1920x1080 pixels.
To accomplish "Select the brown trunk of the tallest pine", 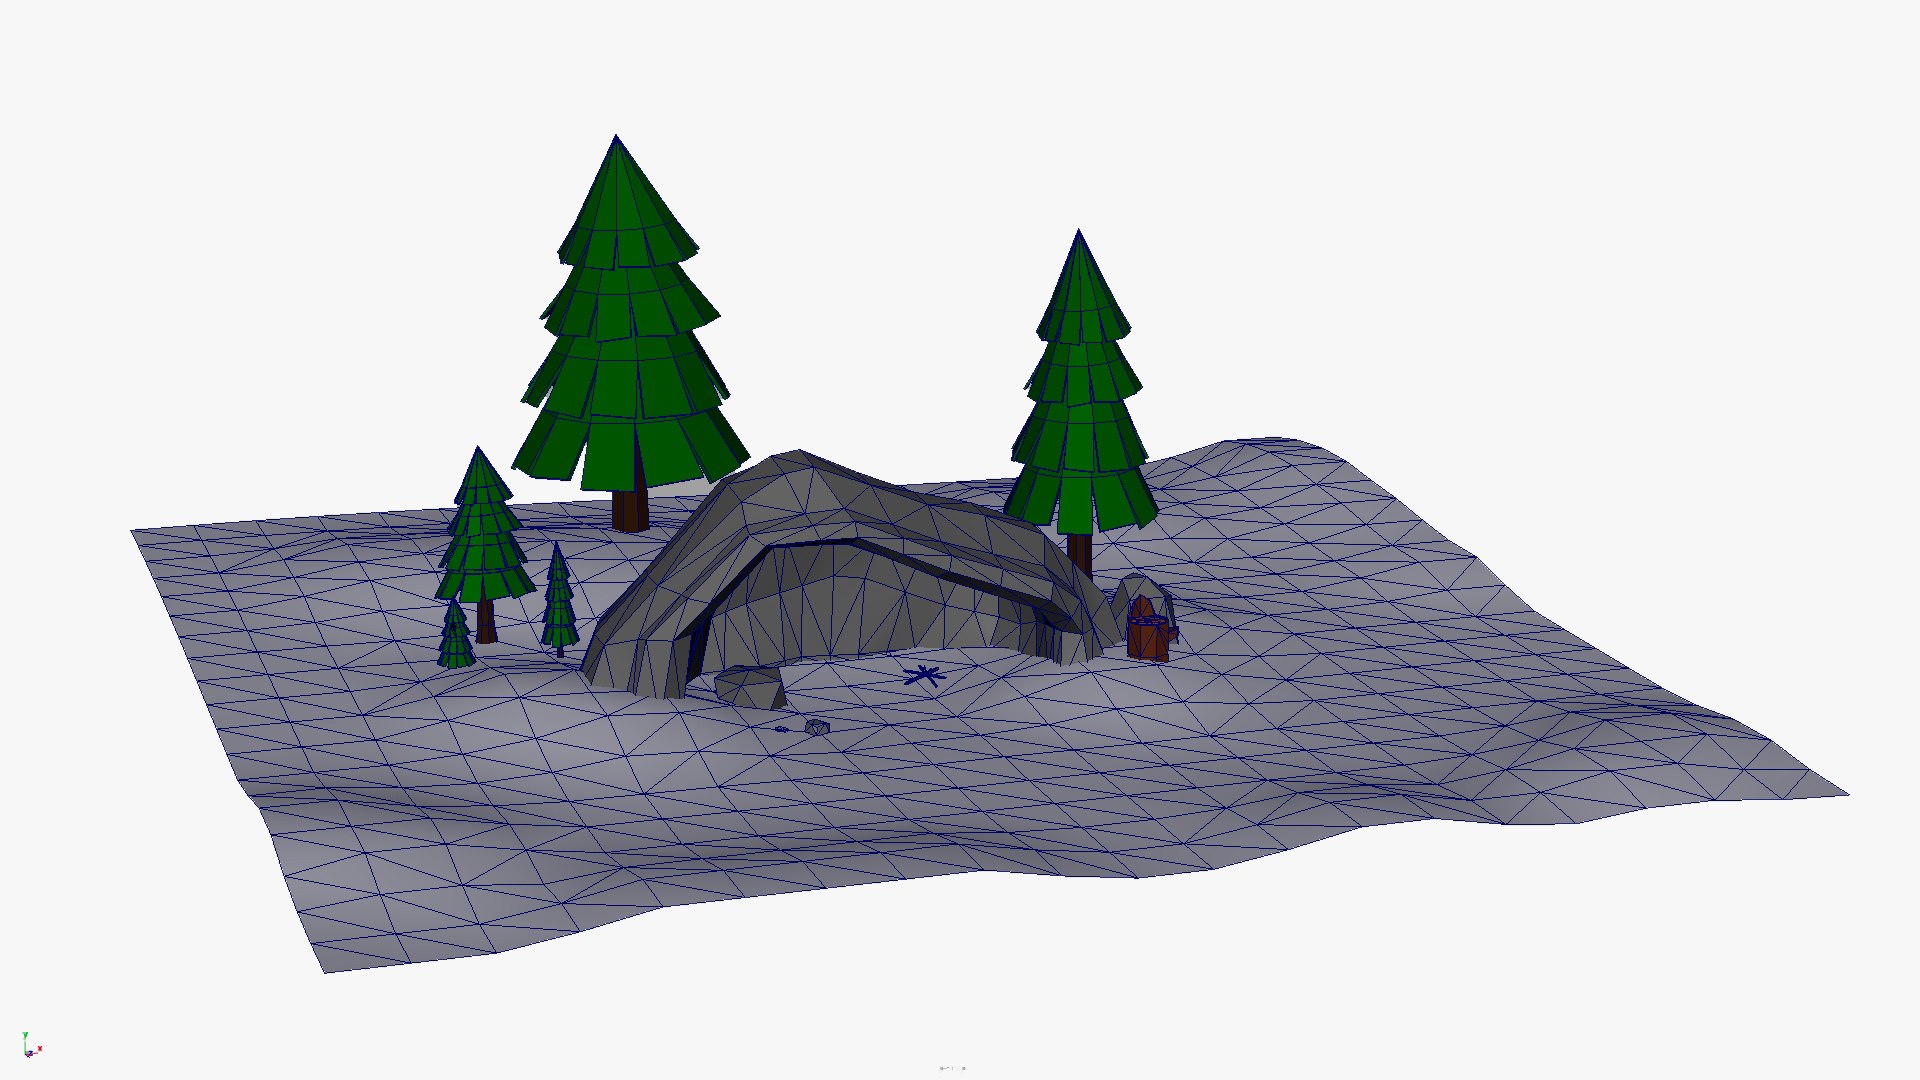I will (x=629, y=508).
